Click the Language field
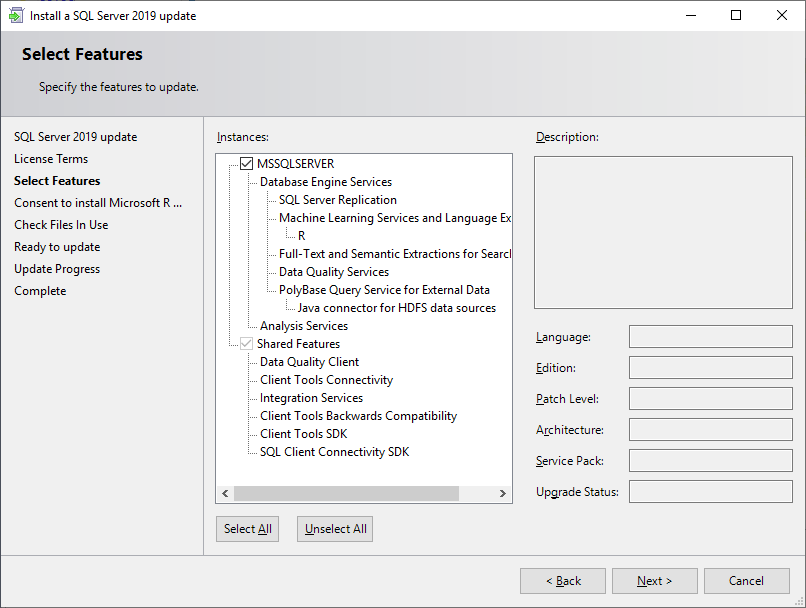806x608 pixels. coord(710,337)
